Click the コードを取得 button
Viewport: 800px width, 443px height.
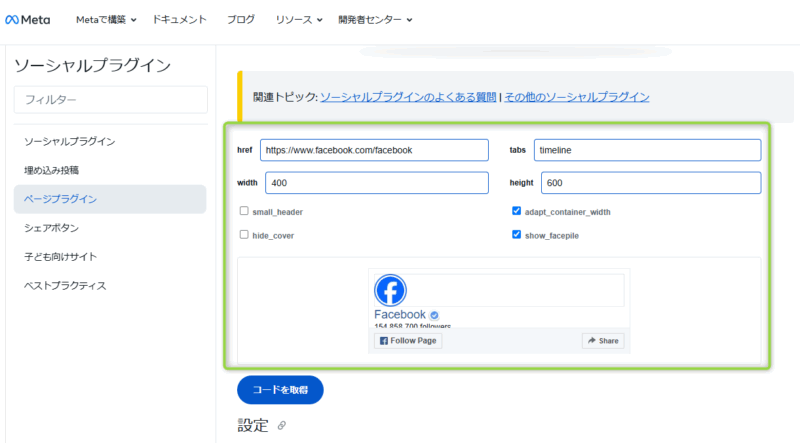tap(280, 390)
